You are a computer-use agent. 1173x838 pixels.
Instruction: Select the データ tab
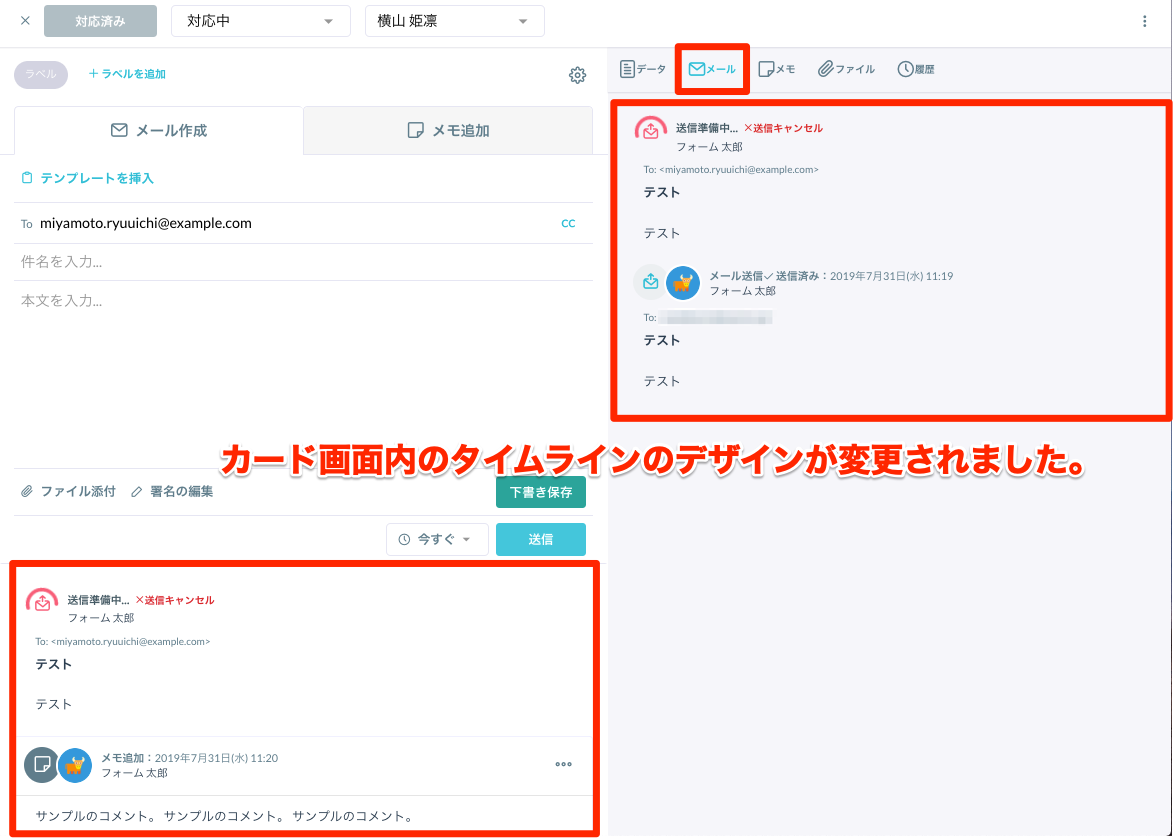pyautogui.click(x=642, y=69)
